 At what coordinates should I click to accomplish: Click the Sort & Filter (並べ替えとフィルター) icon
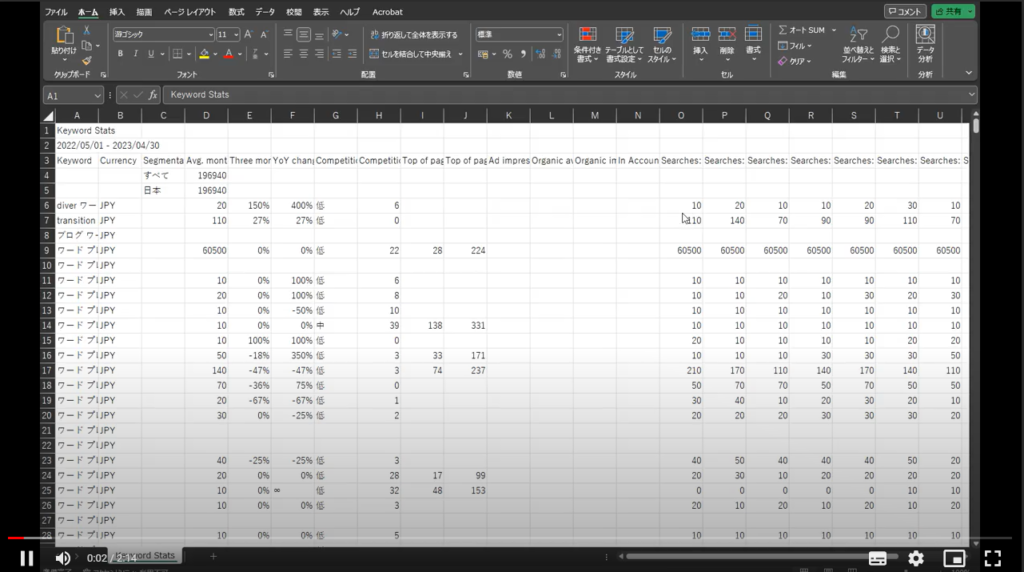pyautogui.click(x=857, y=38)
